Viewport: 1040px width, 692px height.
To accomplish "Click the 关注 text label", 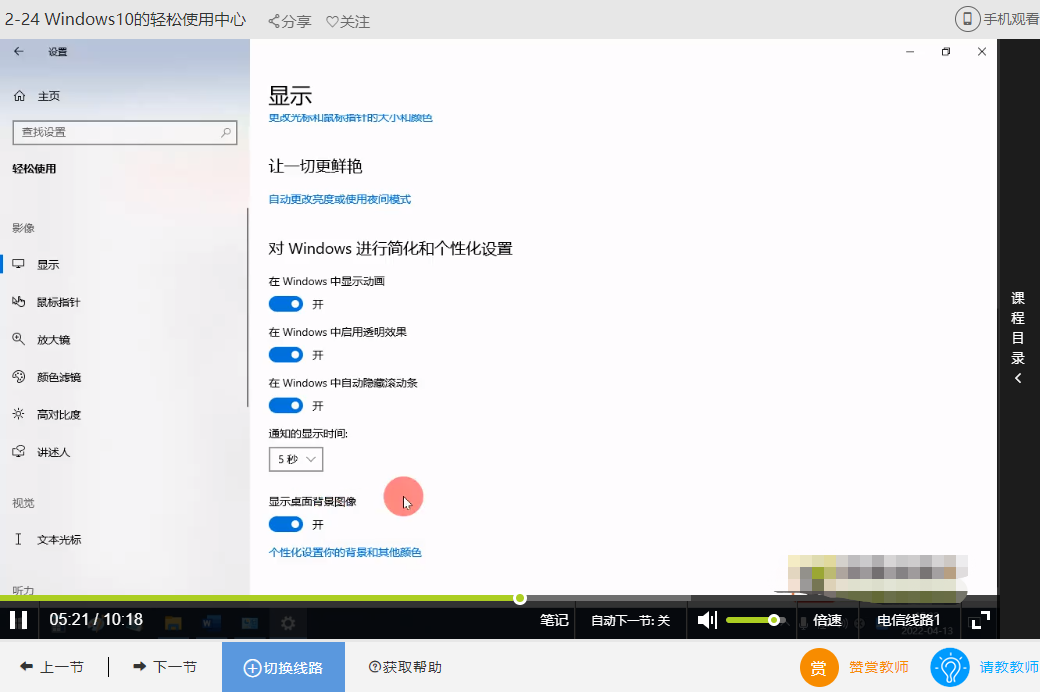I will (355, 22).
